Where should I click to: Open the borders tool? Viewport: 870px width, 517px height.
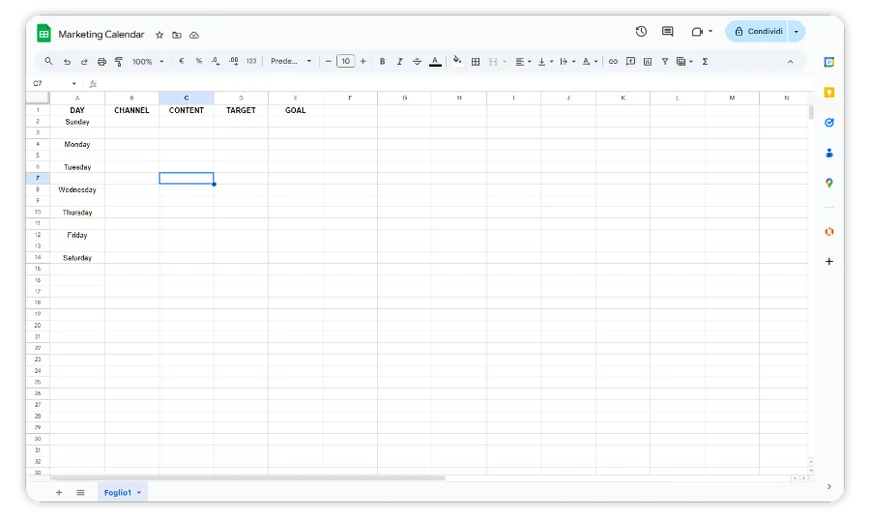476,62
